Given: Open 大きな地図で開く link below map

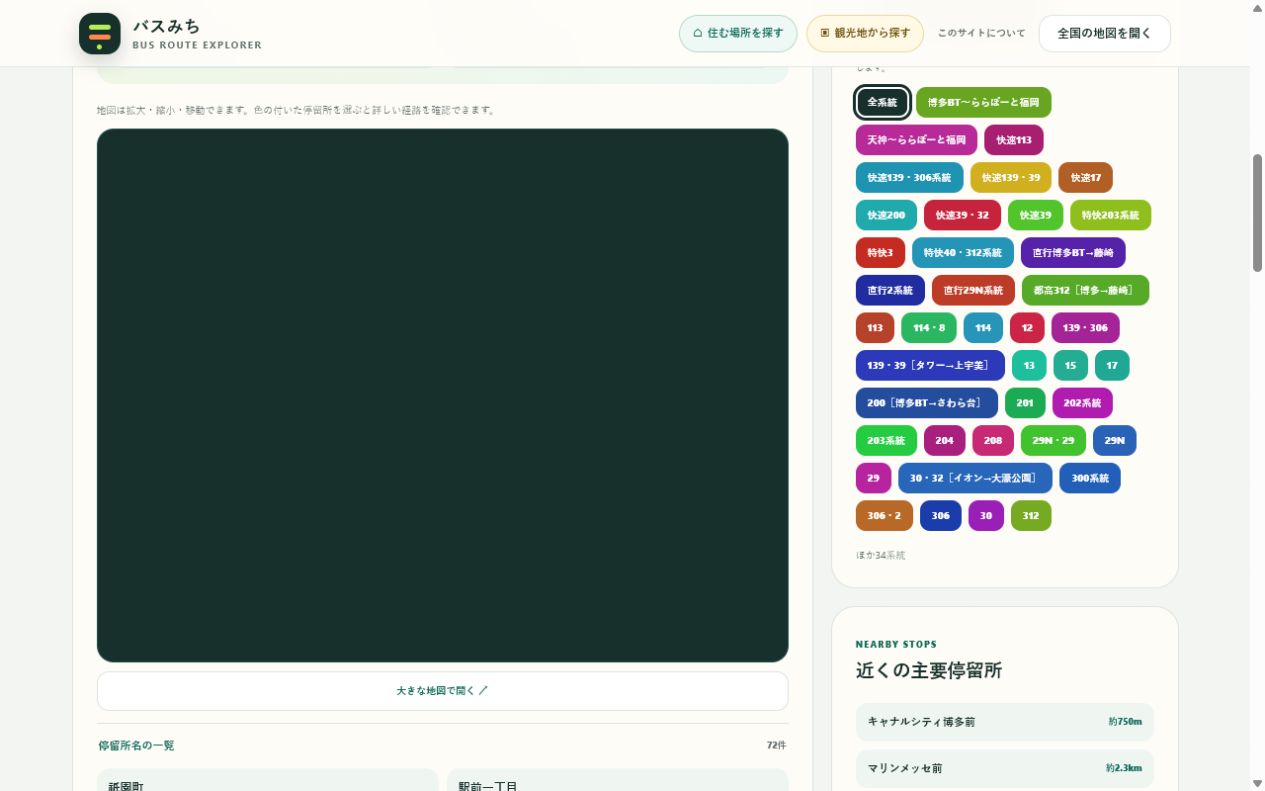Looking at the screenshot, I should click(442, 691).
